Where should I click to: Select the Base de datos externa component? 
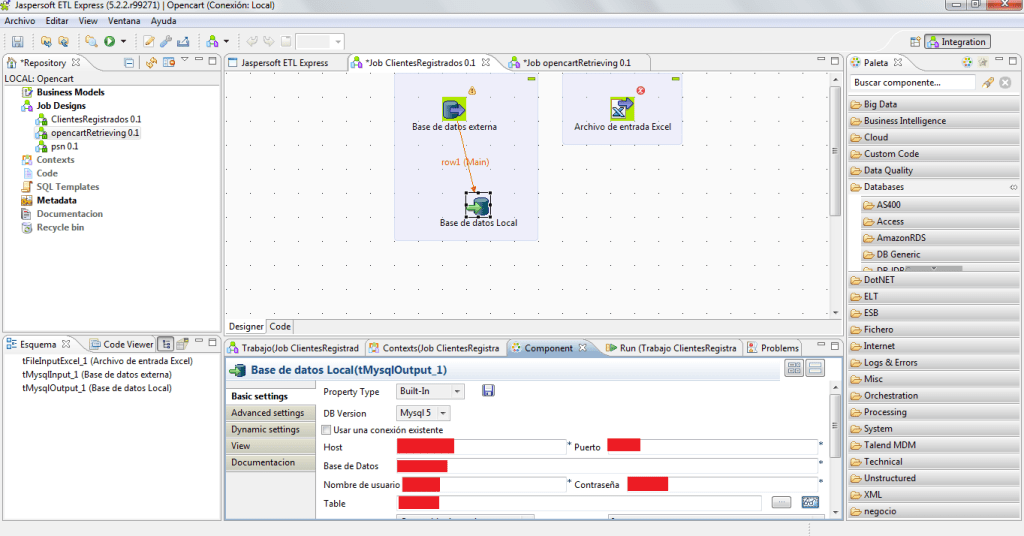click(454, 109)
